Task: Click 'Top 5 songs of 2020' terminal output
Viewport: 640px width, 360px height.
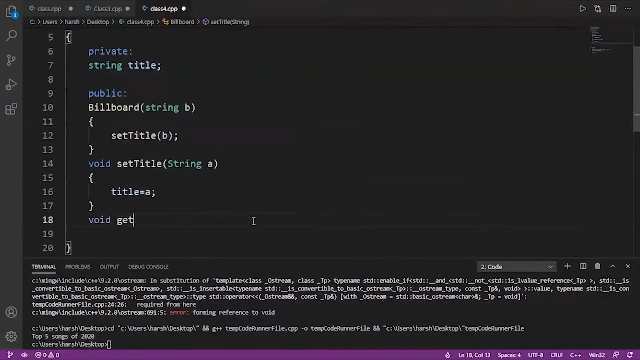Action: click(x=63, y=337)
